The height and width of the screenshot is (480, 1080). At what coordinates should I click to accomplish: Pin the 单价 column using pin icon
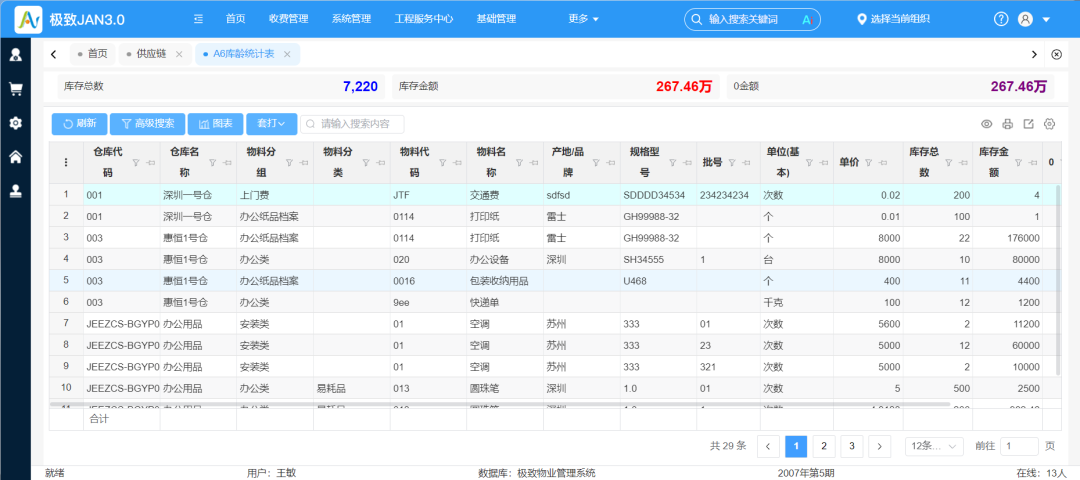tap(882, 163)
